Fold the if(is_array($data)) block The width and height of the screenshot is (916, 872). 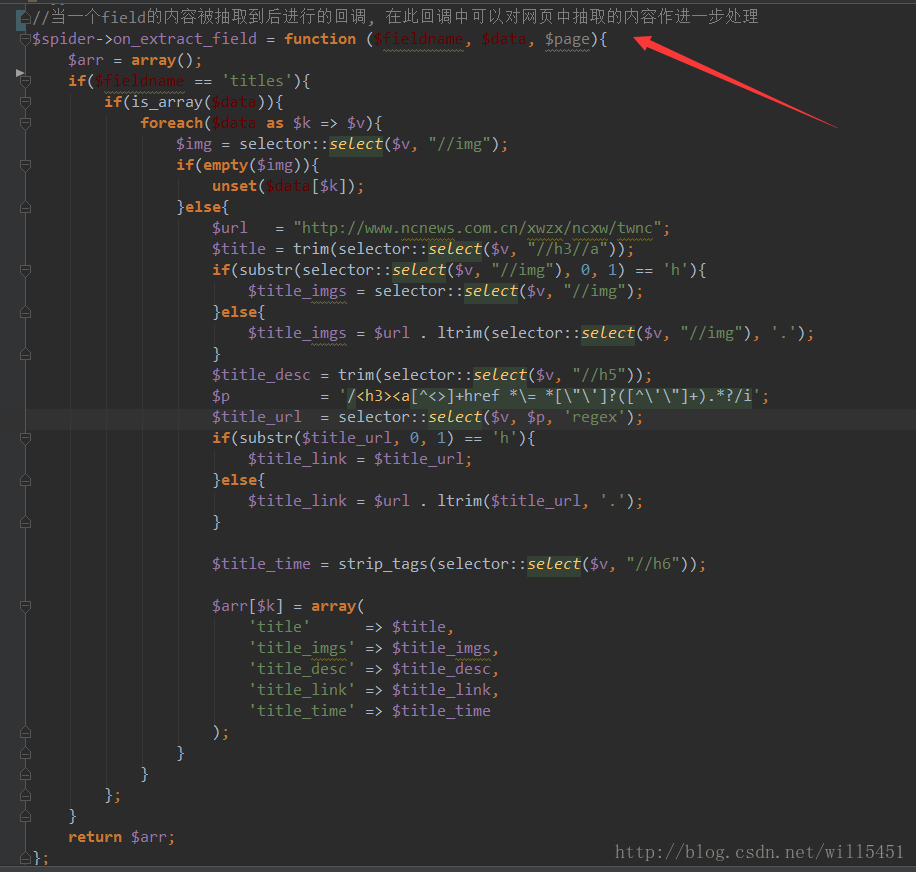[25, 102]
